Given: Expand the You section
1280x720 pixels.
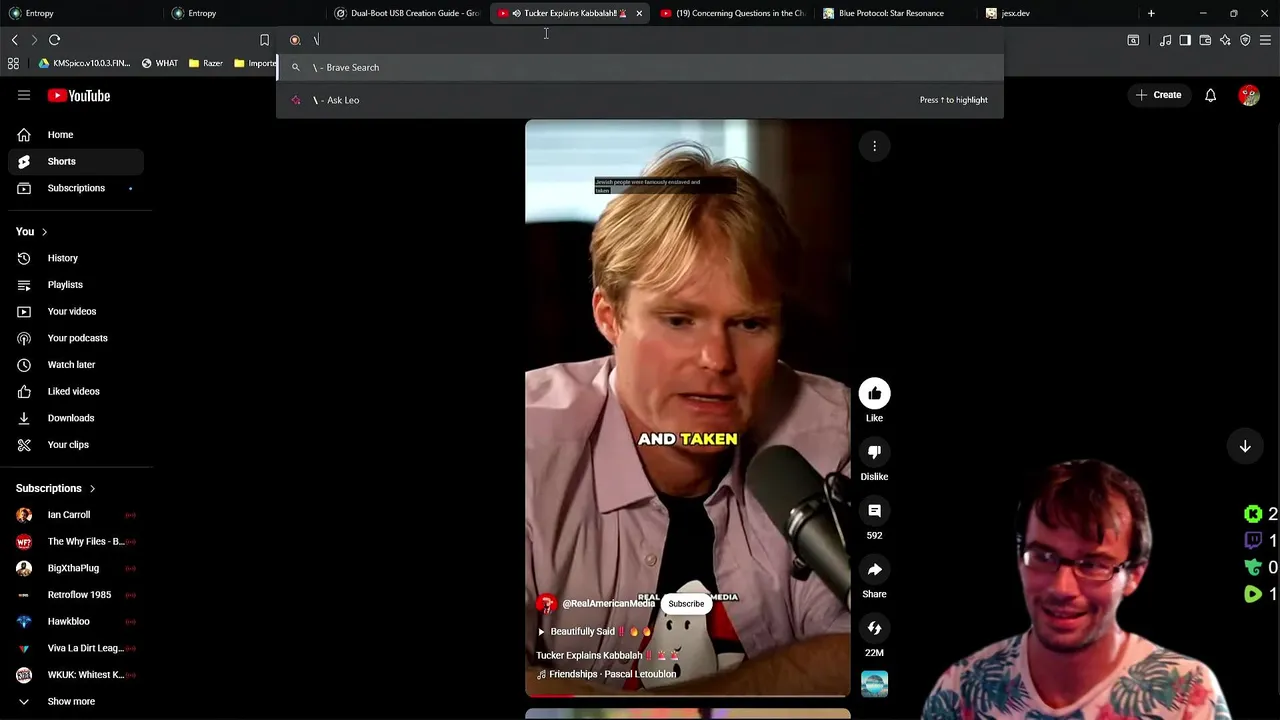Looking at the screenshot, I should (x=32, y=232).
